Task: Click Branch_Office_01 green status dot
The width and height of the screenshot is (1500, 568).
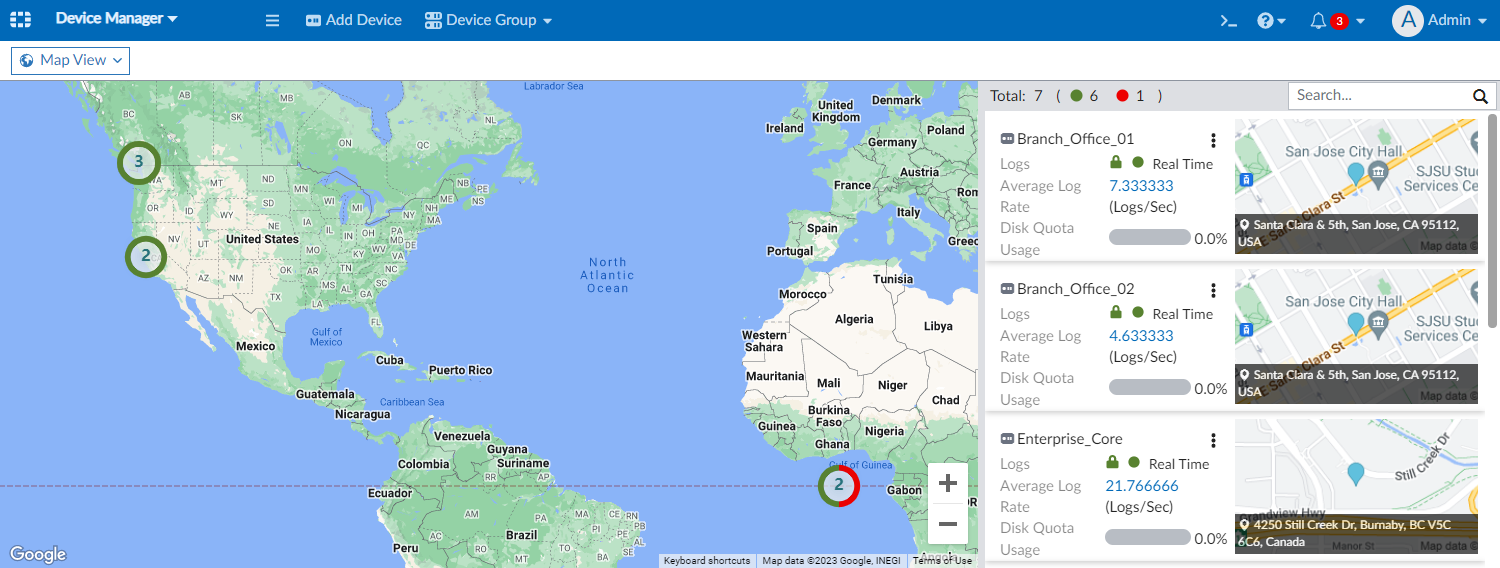Action: click(x=1138, y=162)
